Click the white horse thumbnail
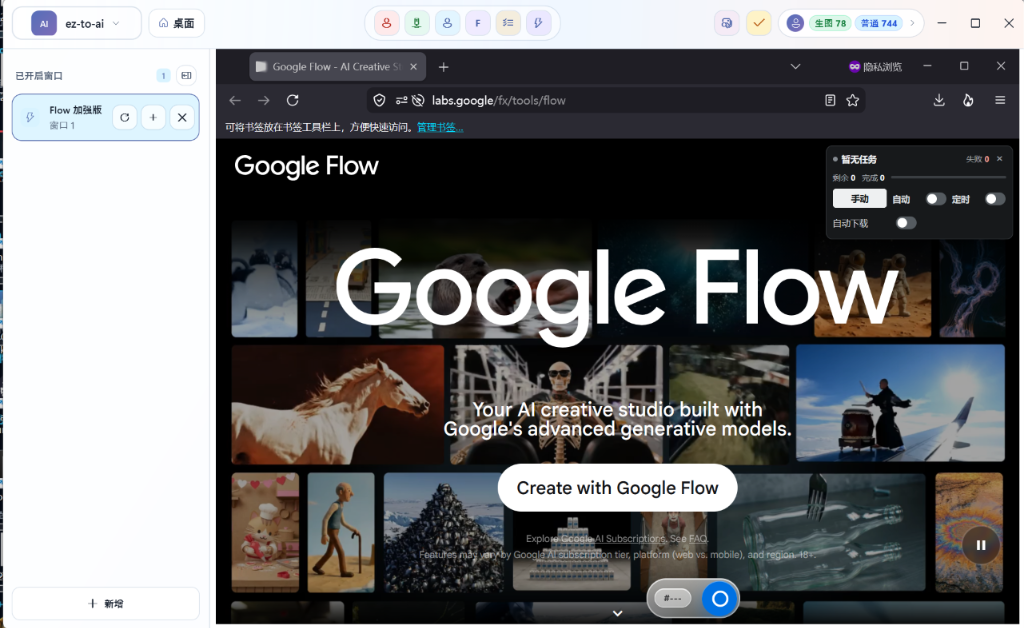 [x=338, y=405]
